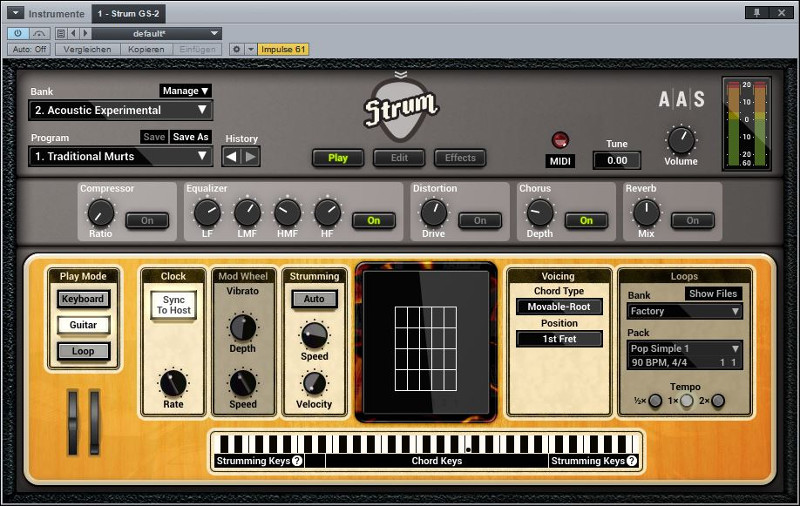
Task: Select half-speed loop tempo
Action: [x=656, y=401]
